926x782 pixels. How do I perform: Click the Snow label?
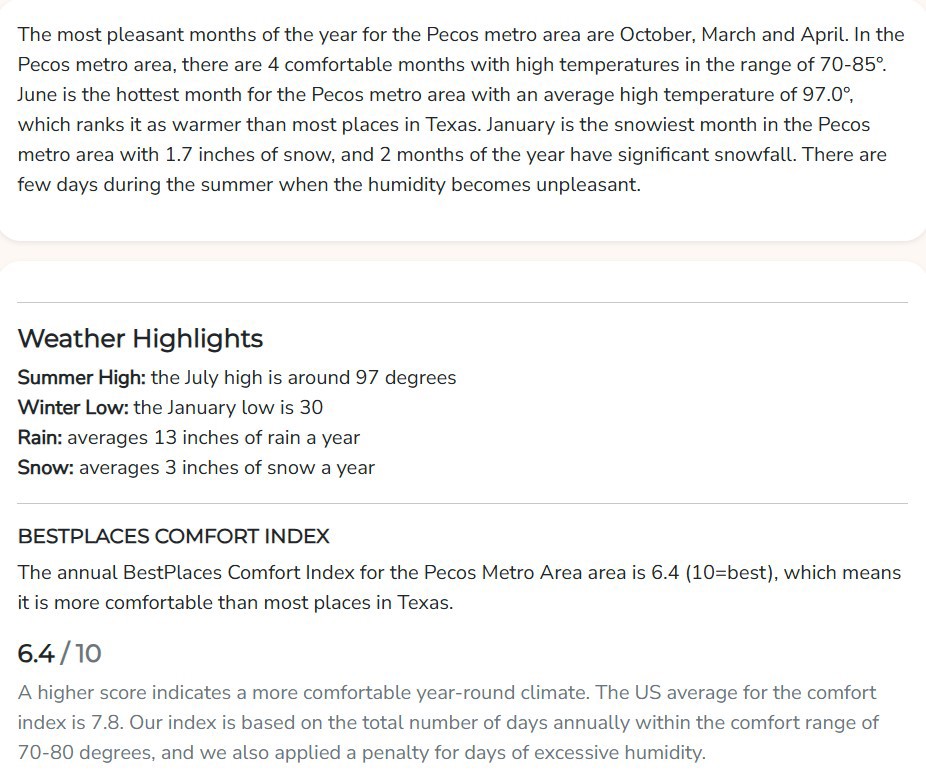click(x=46, y=468)
